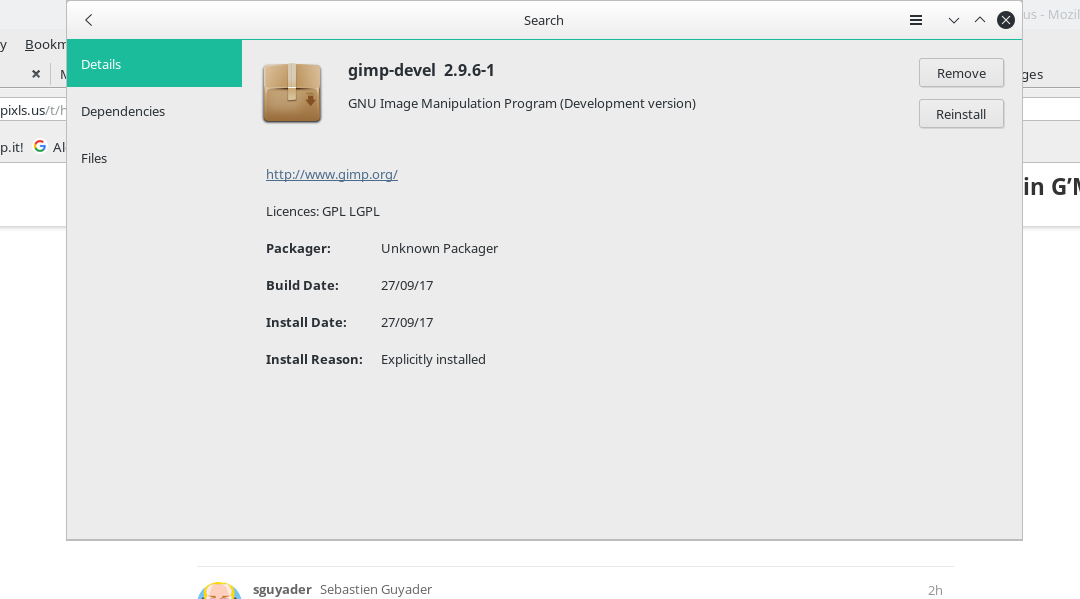This screenshot has height=599, width=1080.
Task: Click the Packager: label
Action: [x=298, y=249]
